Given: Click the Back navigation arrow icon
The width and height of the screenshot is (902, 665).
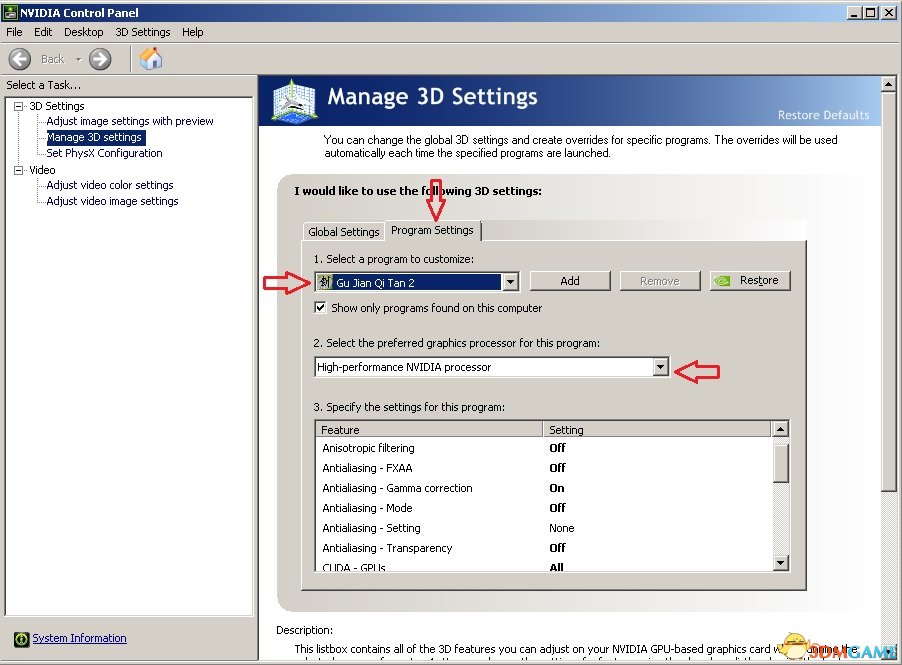Looking at the screenshot, I should 20,59.
